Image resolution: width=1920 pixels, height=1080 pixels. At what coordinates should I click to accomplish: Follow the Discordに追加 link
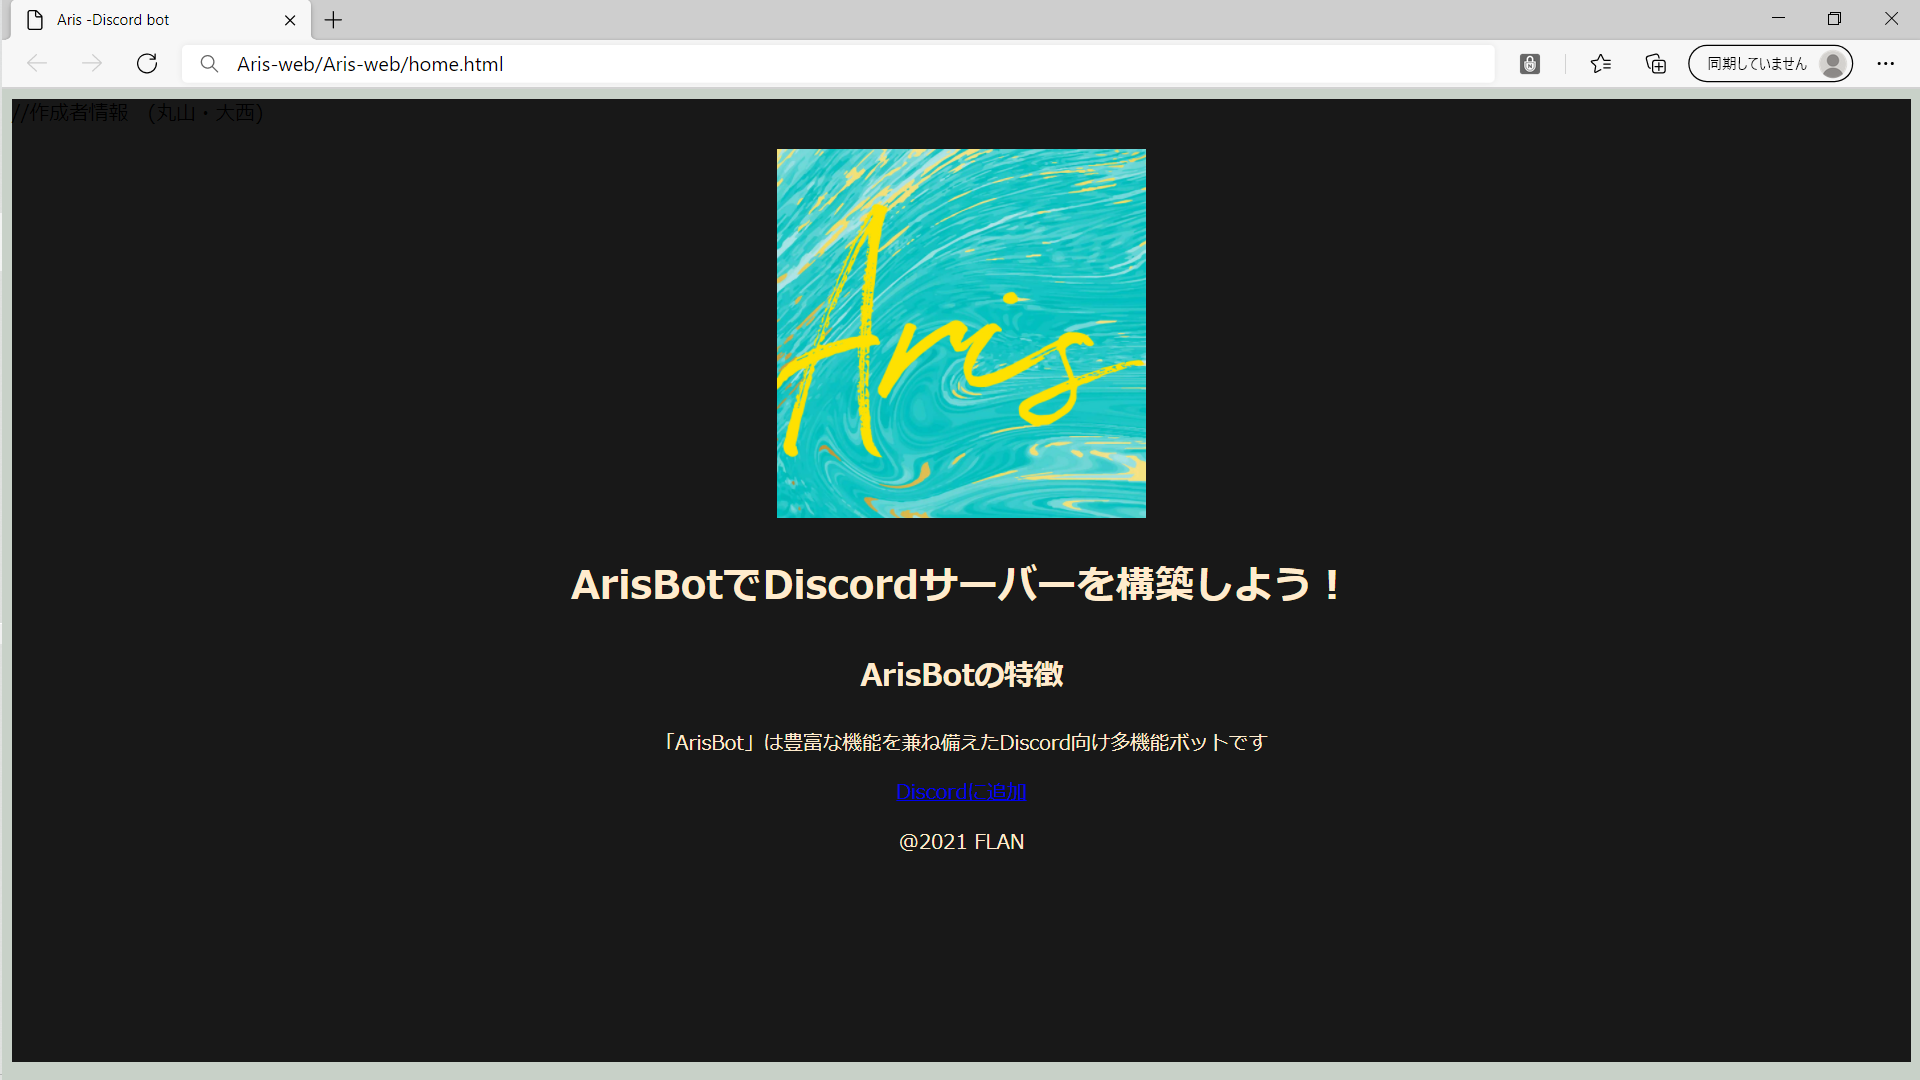[x=961, y=792]
